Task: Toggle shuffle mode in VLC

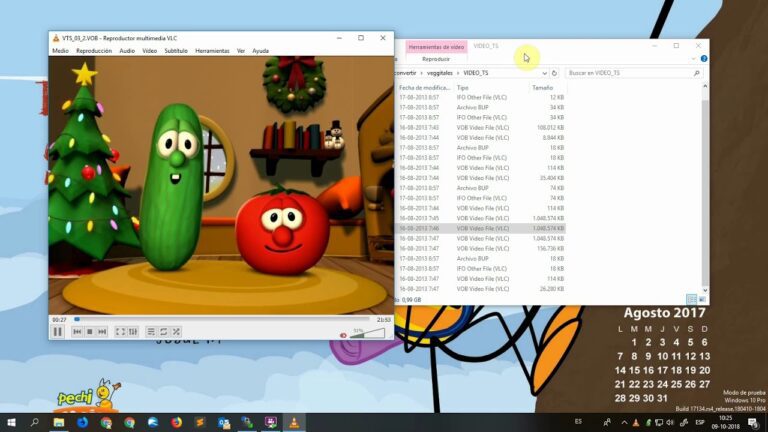Action: coord(176,332)
